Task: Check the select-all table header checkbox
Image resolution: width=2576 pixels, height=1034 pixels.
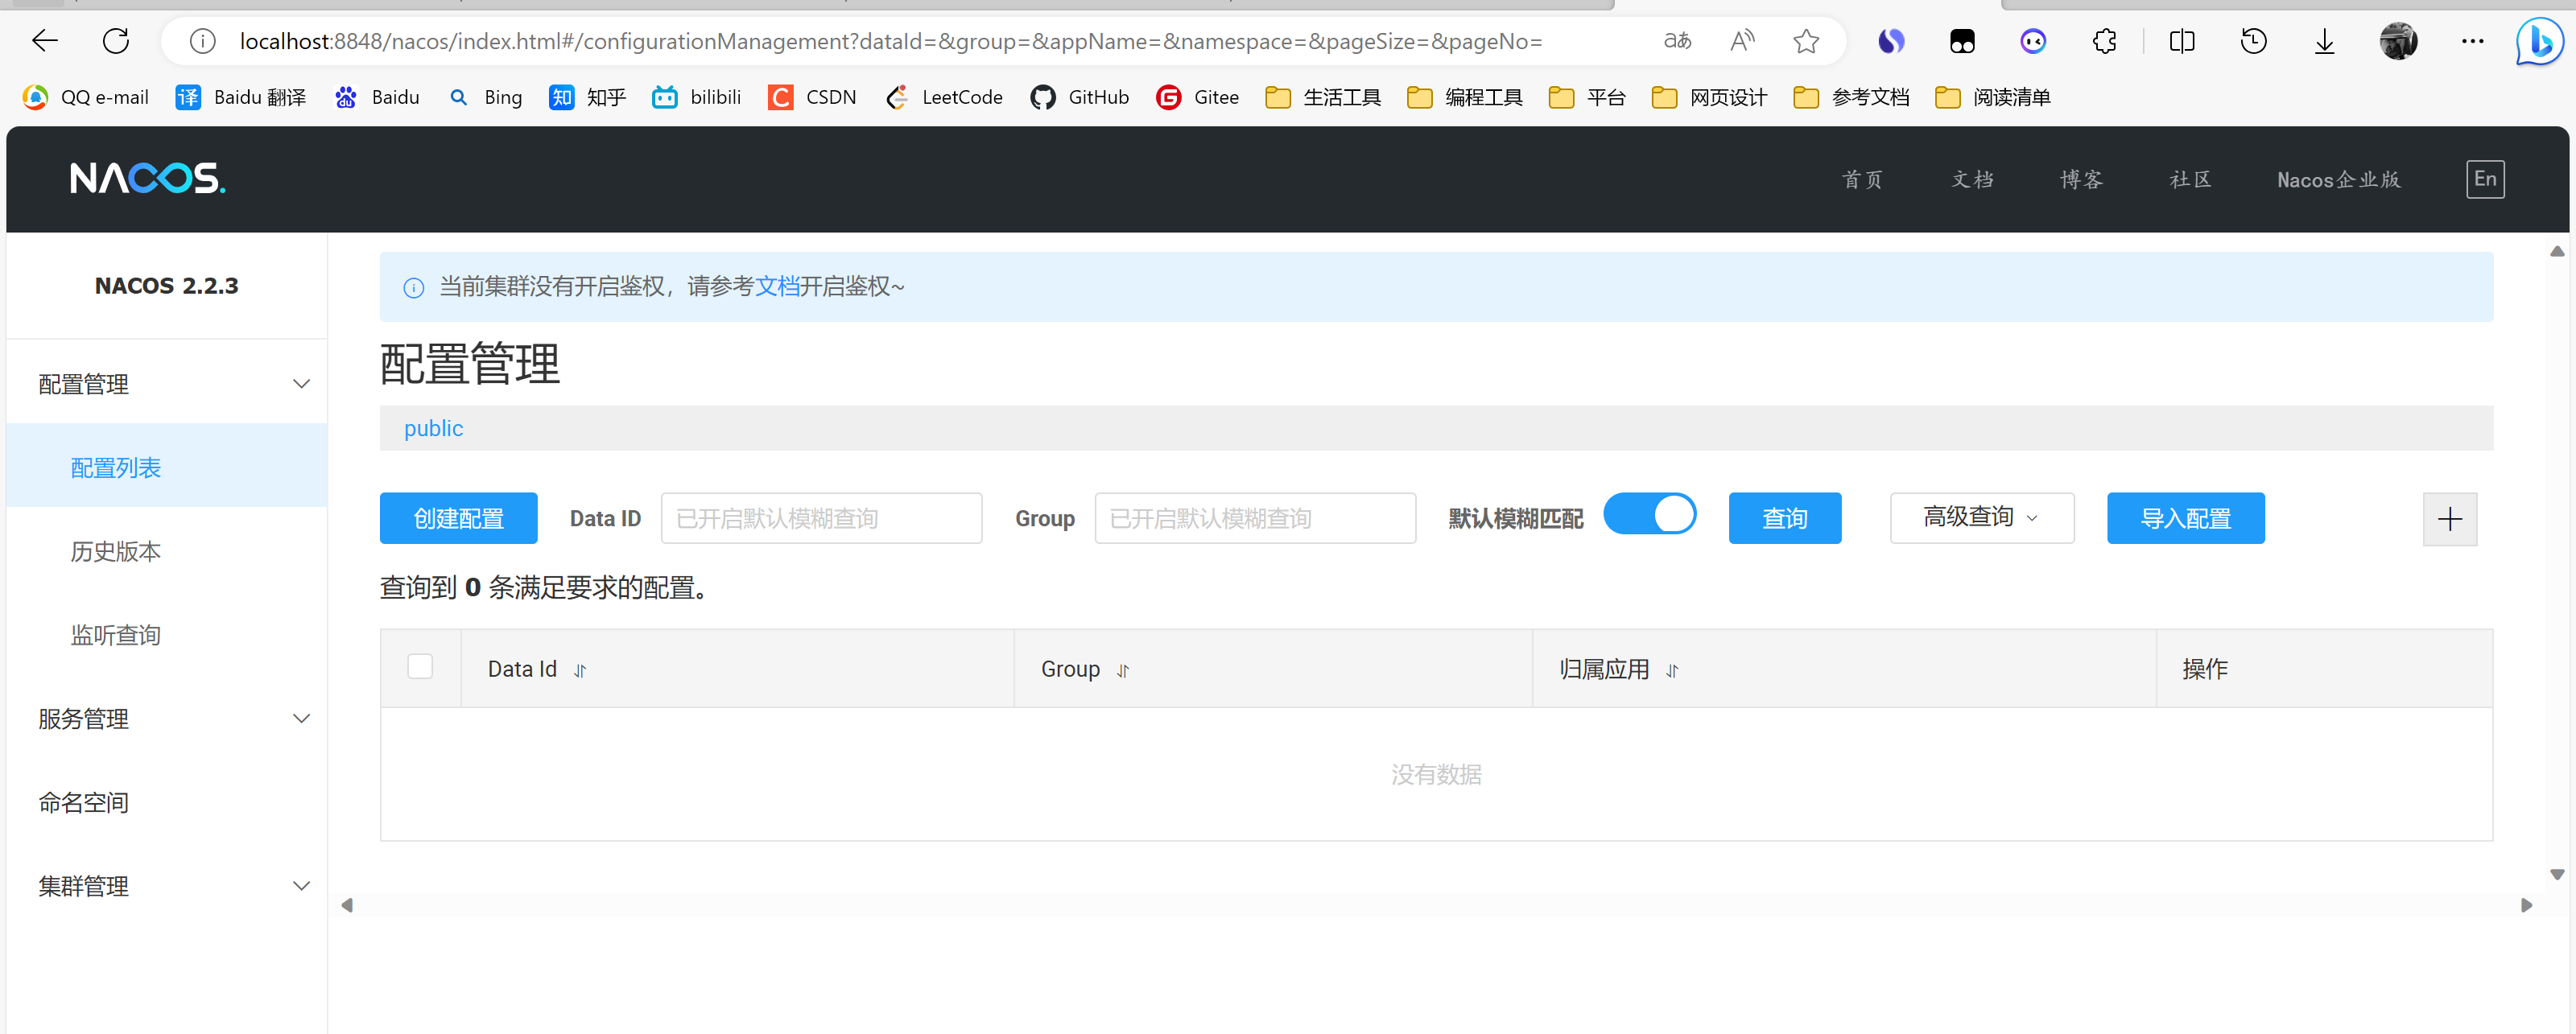Action: point(420,667)
